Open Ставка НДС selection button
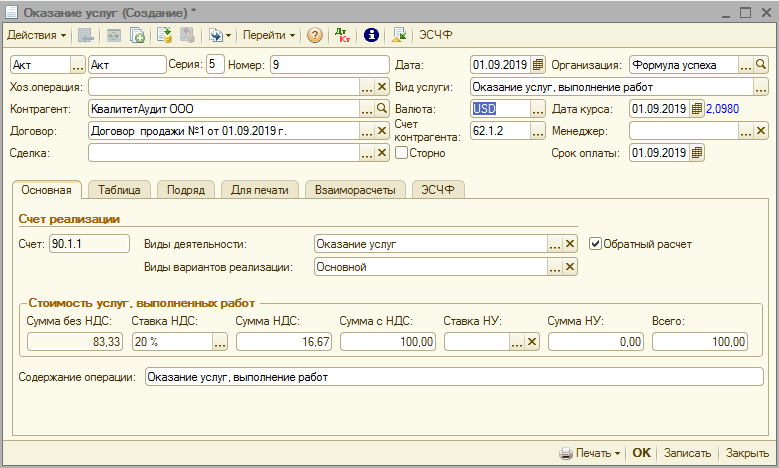The image size is (779, 468). pyautogui.click(x=219, y=341)
